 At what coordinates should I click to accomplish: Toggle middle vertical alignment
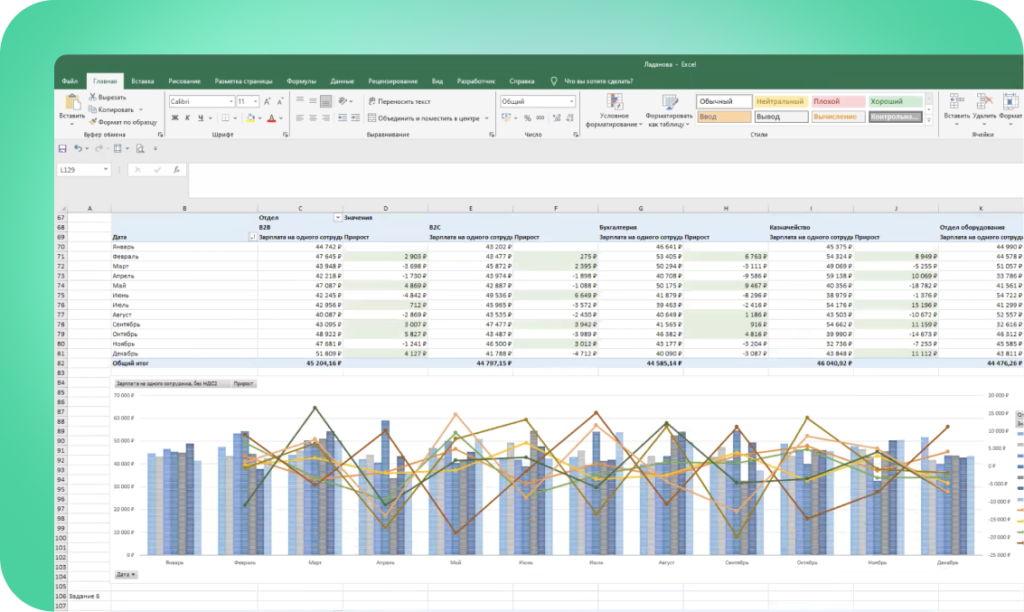(x=313, y=101)
